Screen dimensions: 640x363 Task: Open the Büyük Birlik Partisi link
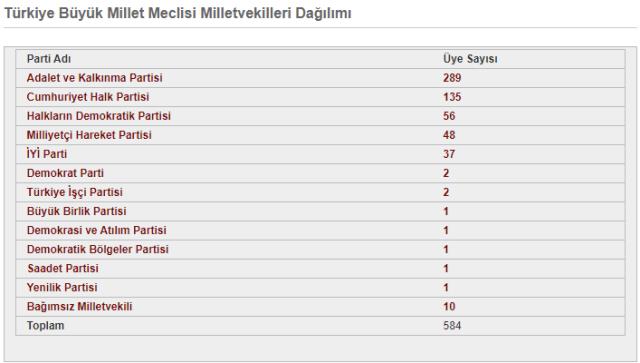(76, 211)
